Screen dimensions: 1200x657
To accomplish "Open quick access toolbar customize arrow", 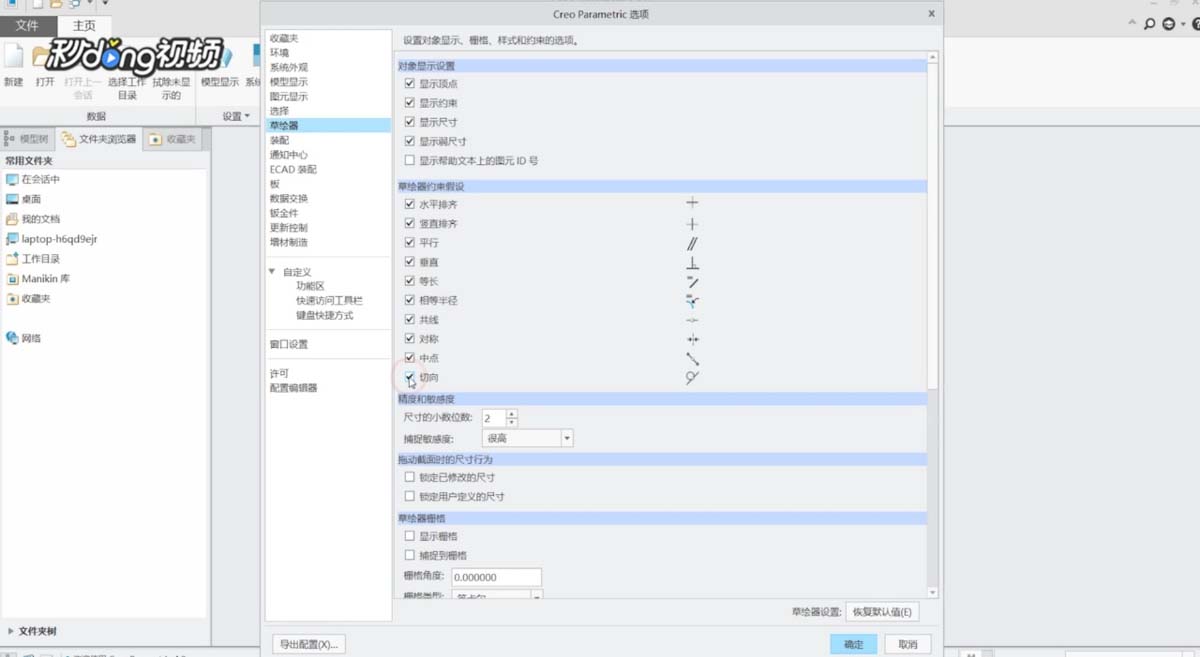I will (105, 4).
